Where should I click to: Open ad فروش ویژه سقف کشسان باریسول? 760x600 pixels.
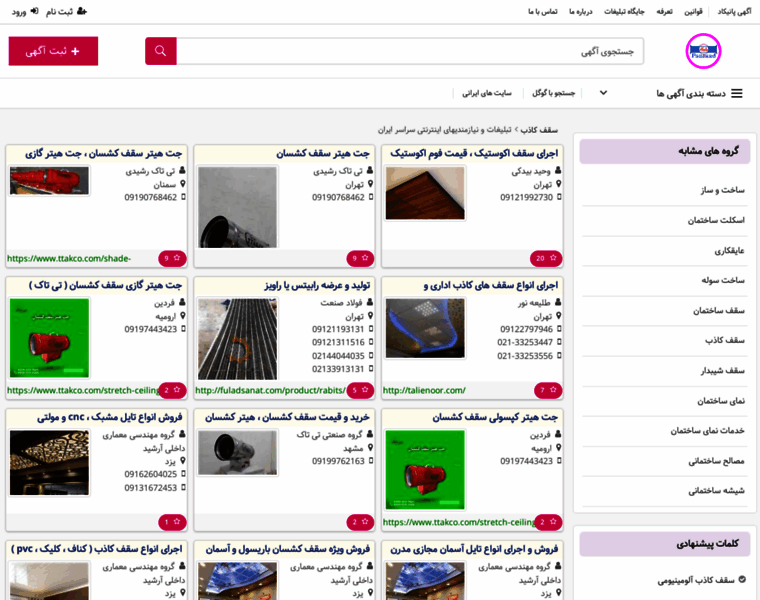[288, 549]
